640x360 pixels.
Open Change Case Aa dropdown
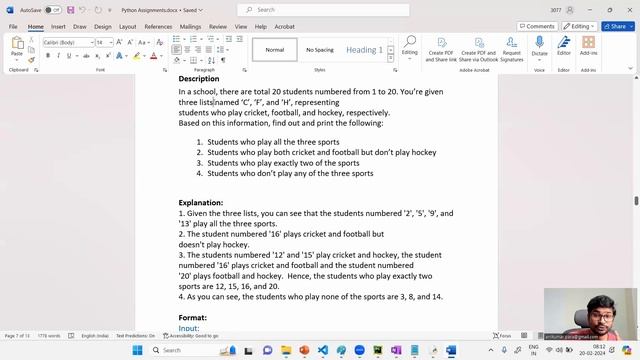pos(144,42)
